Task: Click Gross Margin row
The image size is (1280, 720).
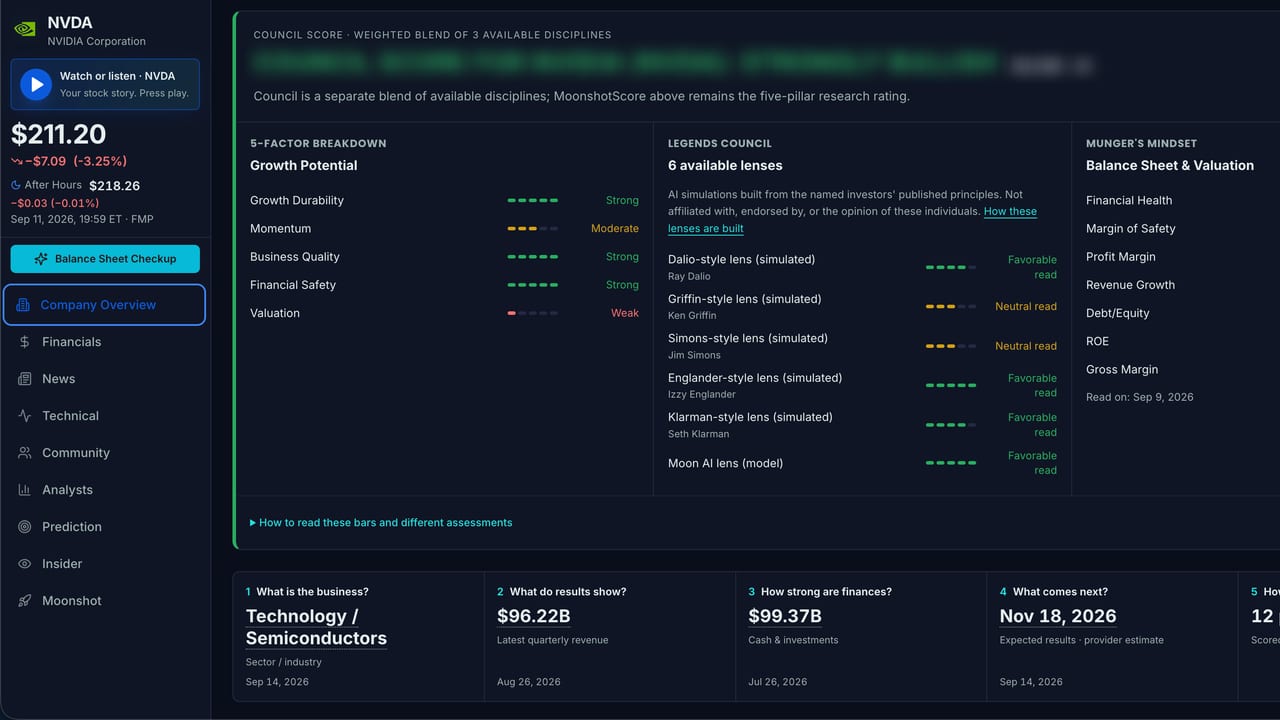Action: click(1122, 369)
